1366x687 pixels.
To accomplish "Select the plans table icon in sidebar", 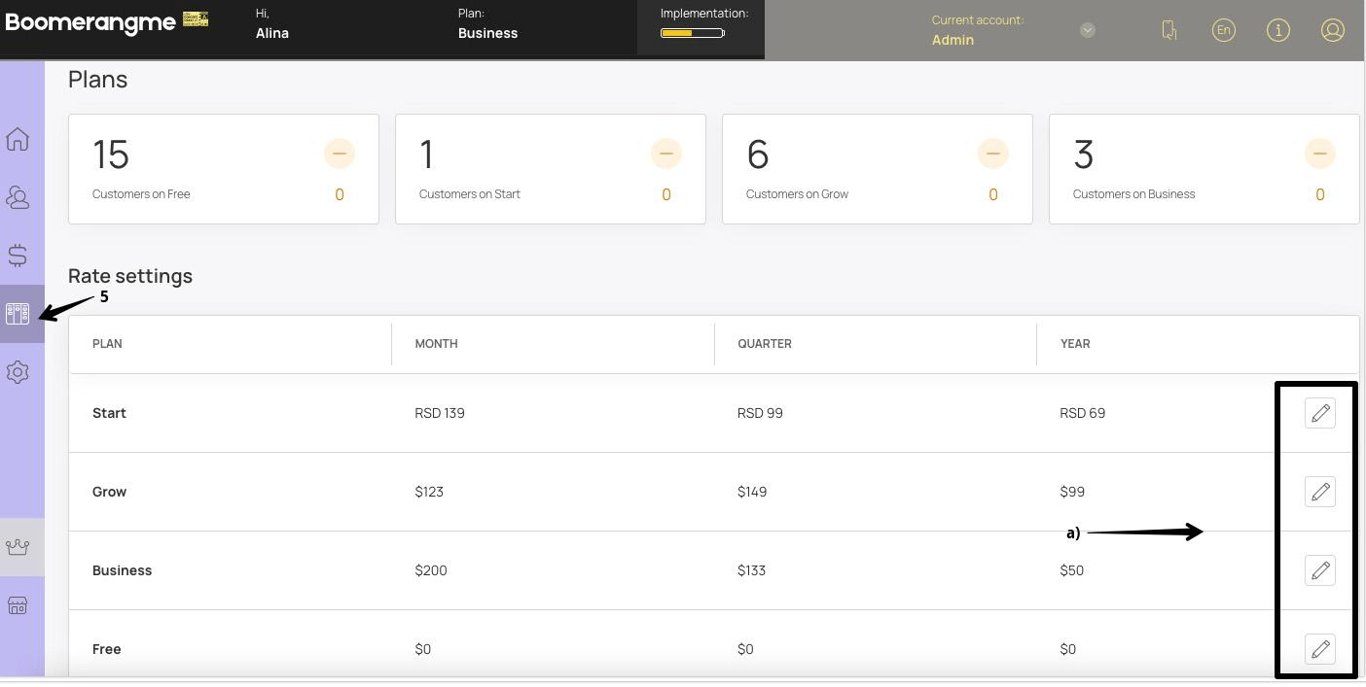I will (x=18, y=314).
